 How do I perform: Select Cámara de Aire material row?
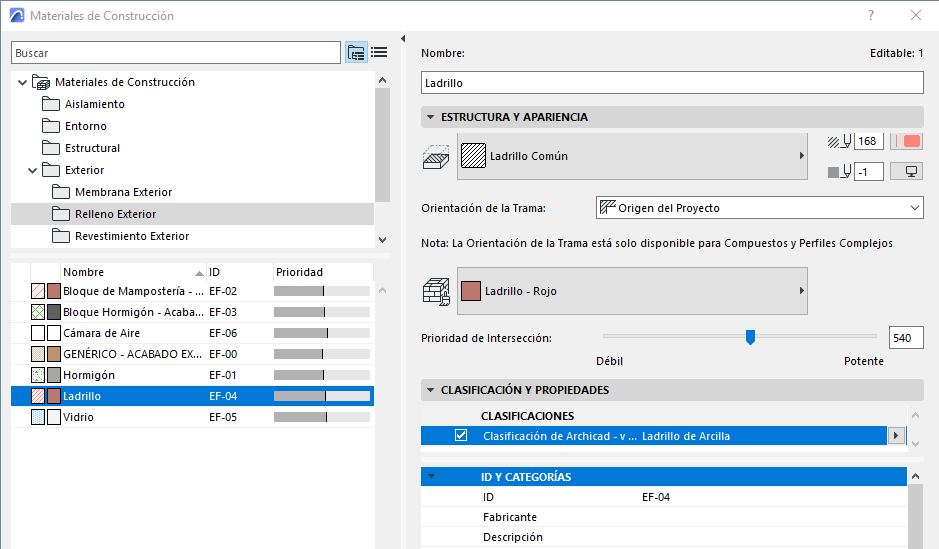[192, 333]
